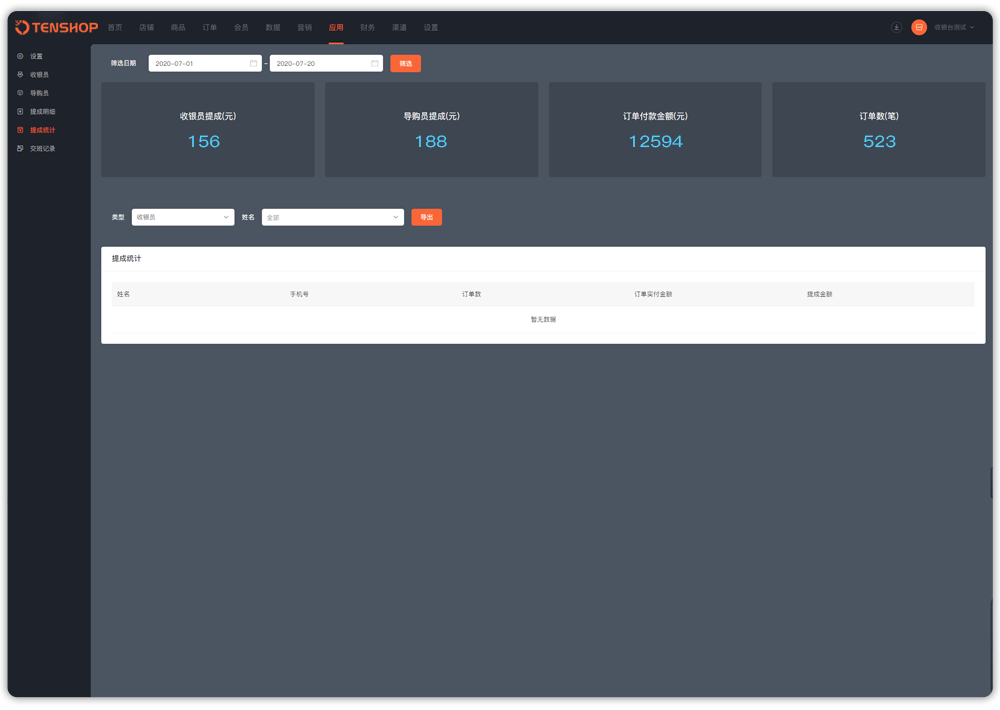Click the 订单付款金额(元) statistics card
Image resolution: width=1000 pixels, height=710 pixels.
pos(655,130)
